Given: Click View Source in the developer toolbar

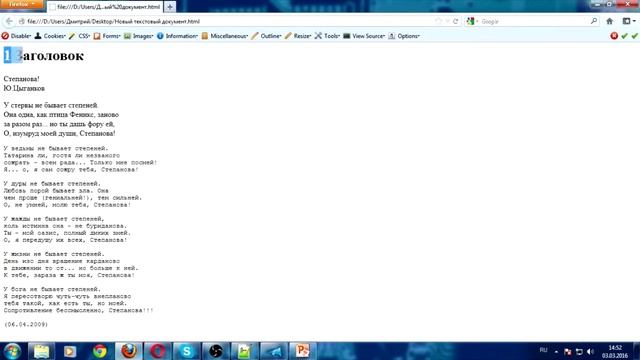Looking at the screenshot, I should click(x=364, y=36).
